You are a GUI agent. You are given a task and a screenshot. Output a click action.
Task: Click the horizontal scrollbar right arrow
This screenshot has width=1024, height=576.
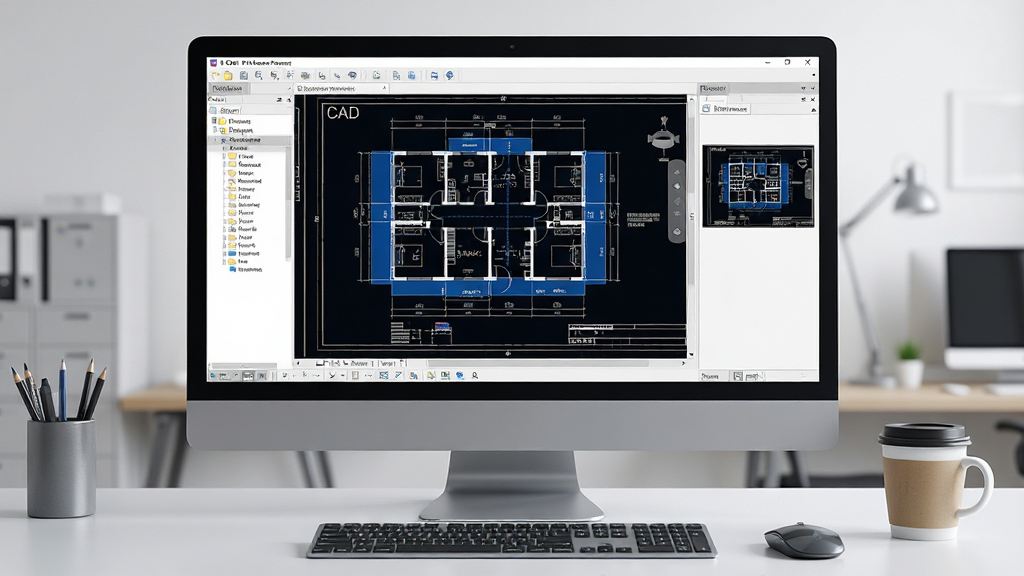click(684, 363)
